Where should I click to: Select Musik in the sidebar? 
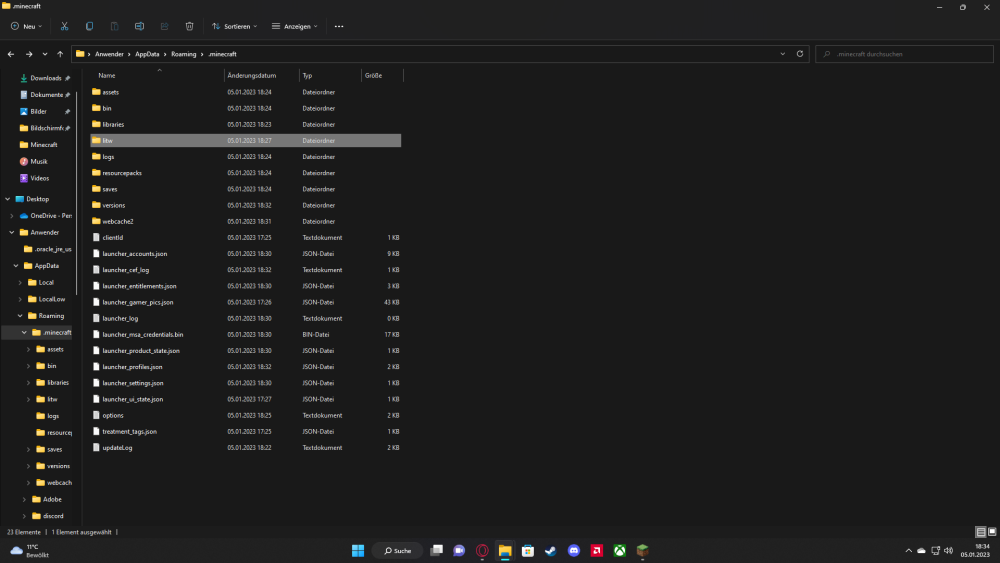(39, 161)
